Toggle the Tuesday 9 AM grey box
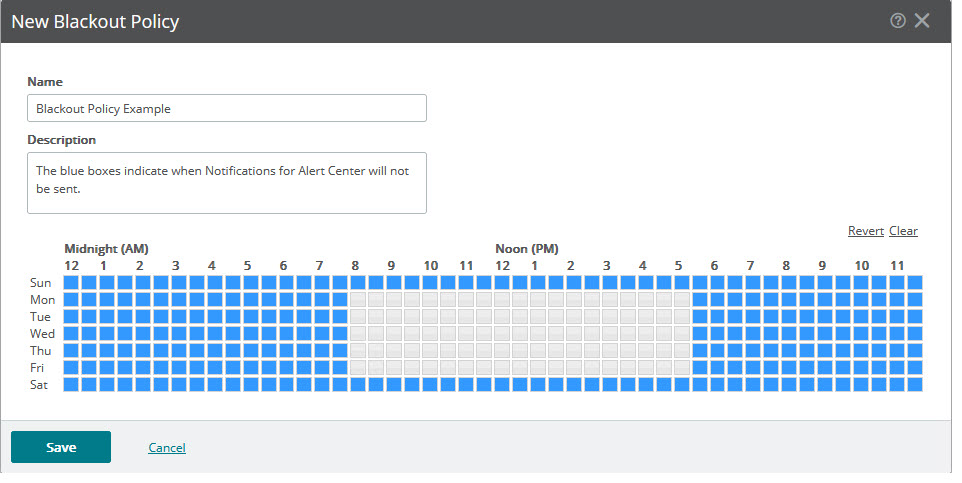962x483 pixels. 394,316
